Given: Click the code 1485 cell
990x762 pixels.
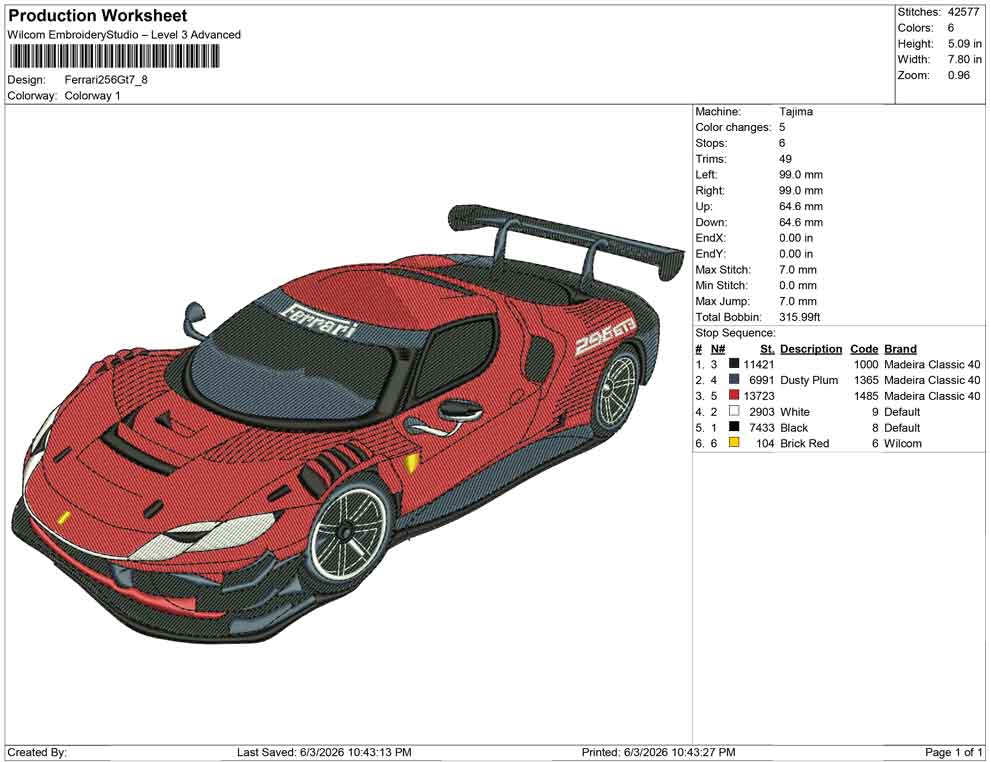Looking at the screenshot, I should [866, 396].
